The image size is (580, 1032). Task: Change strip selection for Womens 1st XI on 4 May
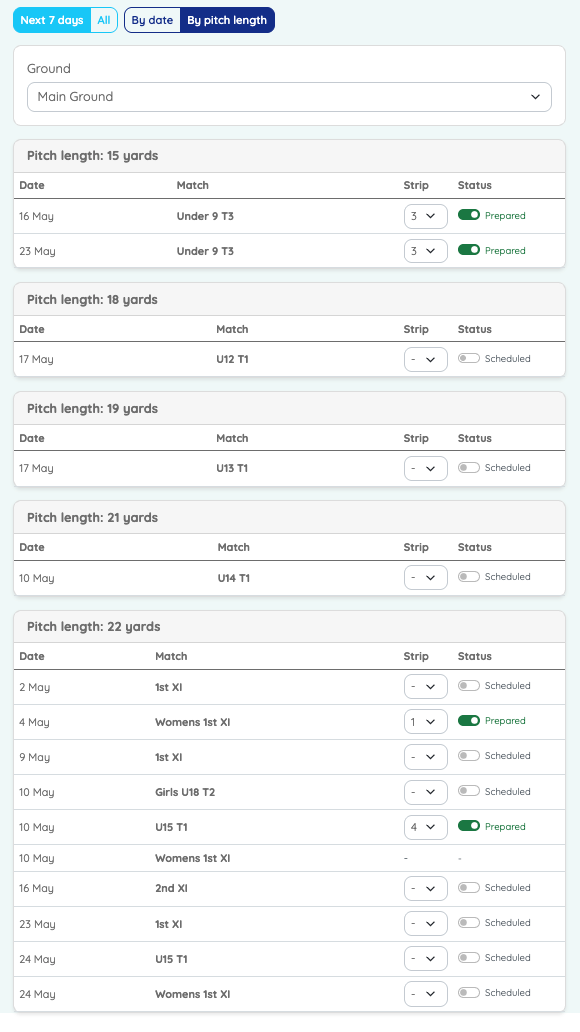point(425,721)
